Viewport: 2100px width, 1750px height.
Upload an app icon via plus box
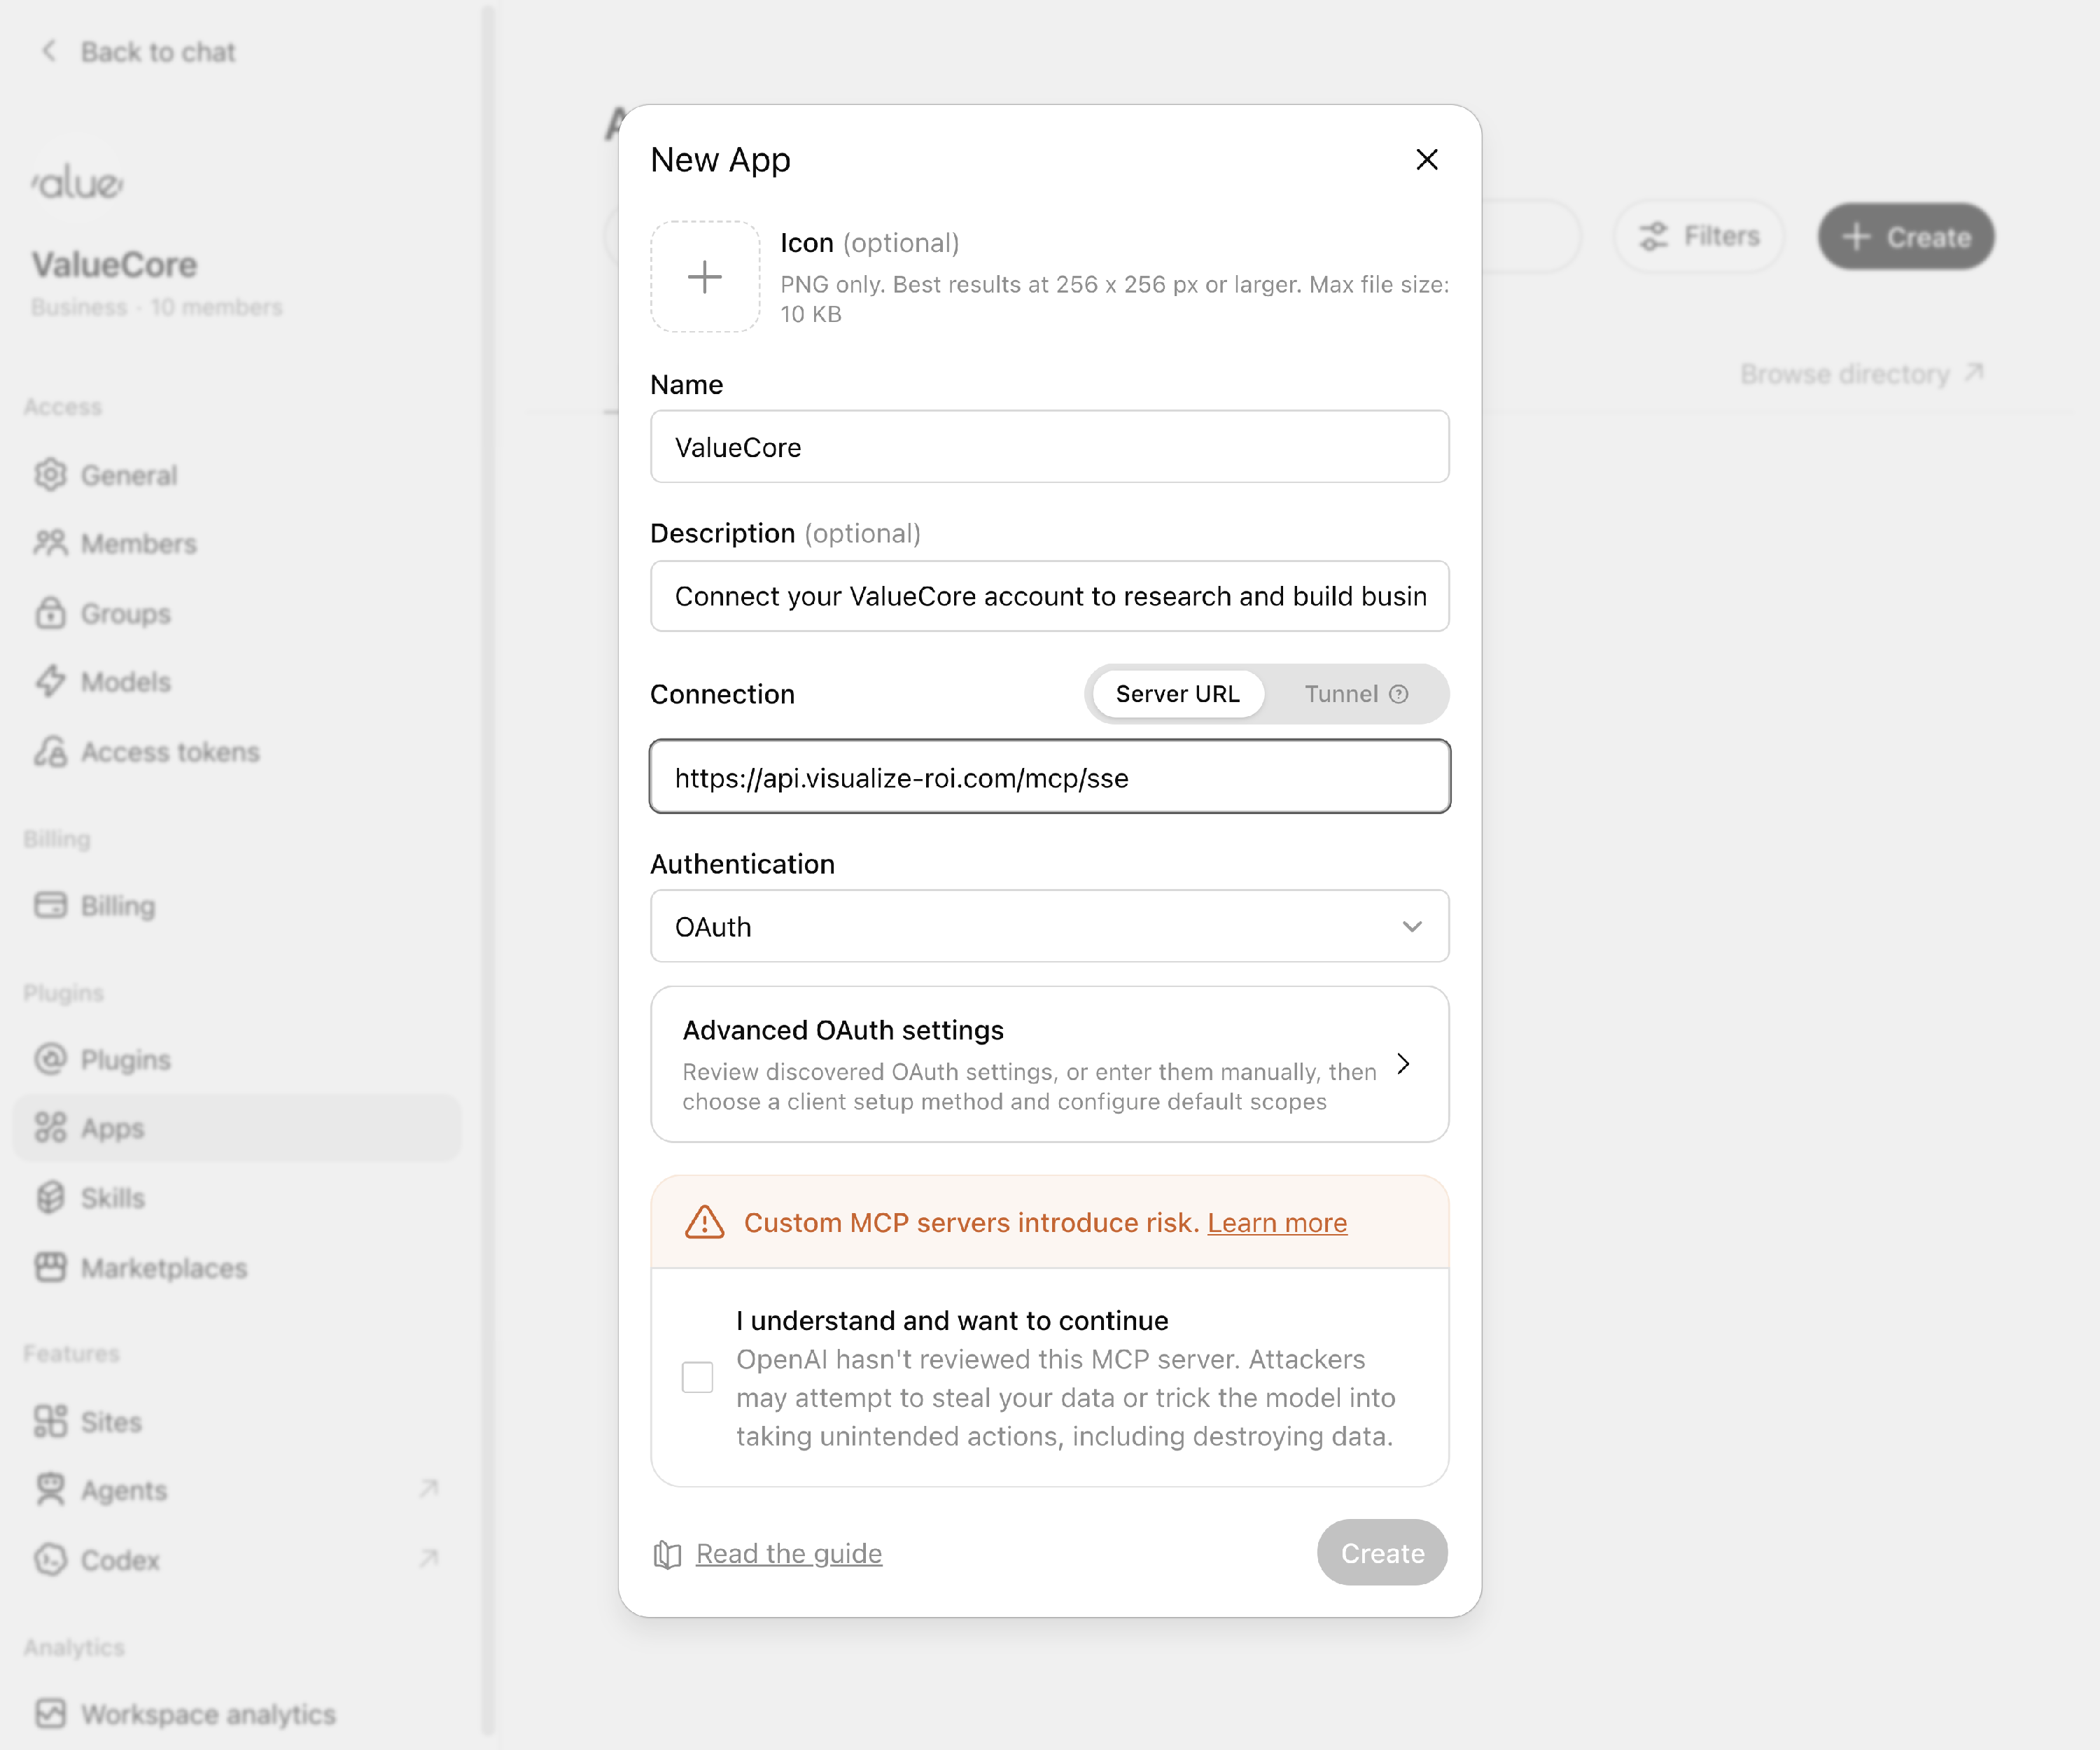[x=705, y=277]
